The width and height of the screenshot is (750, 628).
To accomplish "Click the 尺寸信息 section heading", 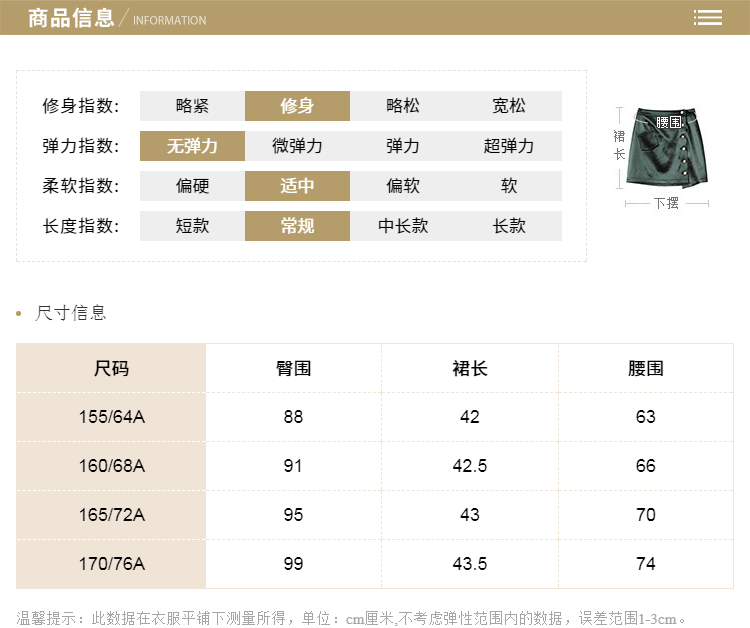I will coord(70,313).
